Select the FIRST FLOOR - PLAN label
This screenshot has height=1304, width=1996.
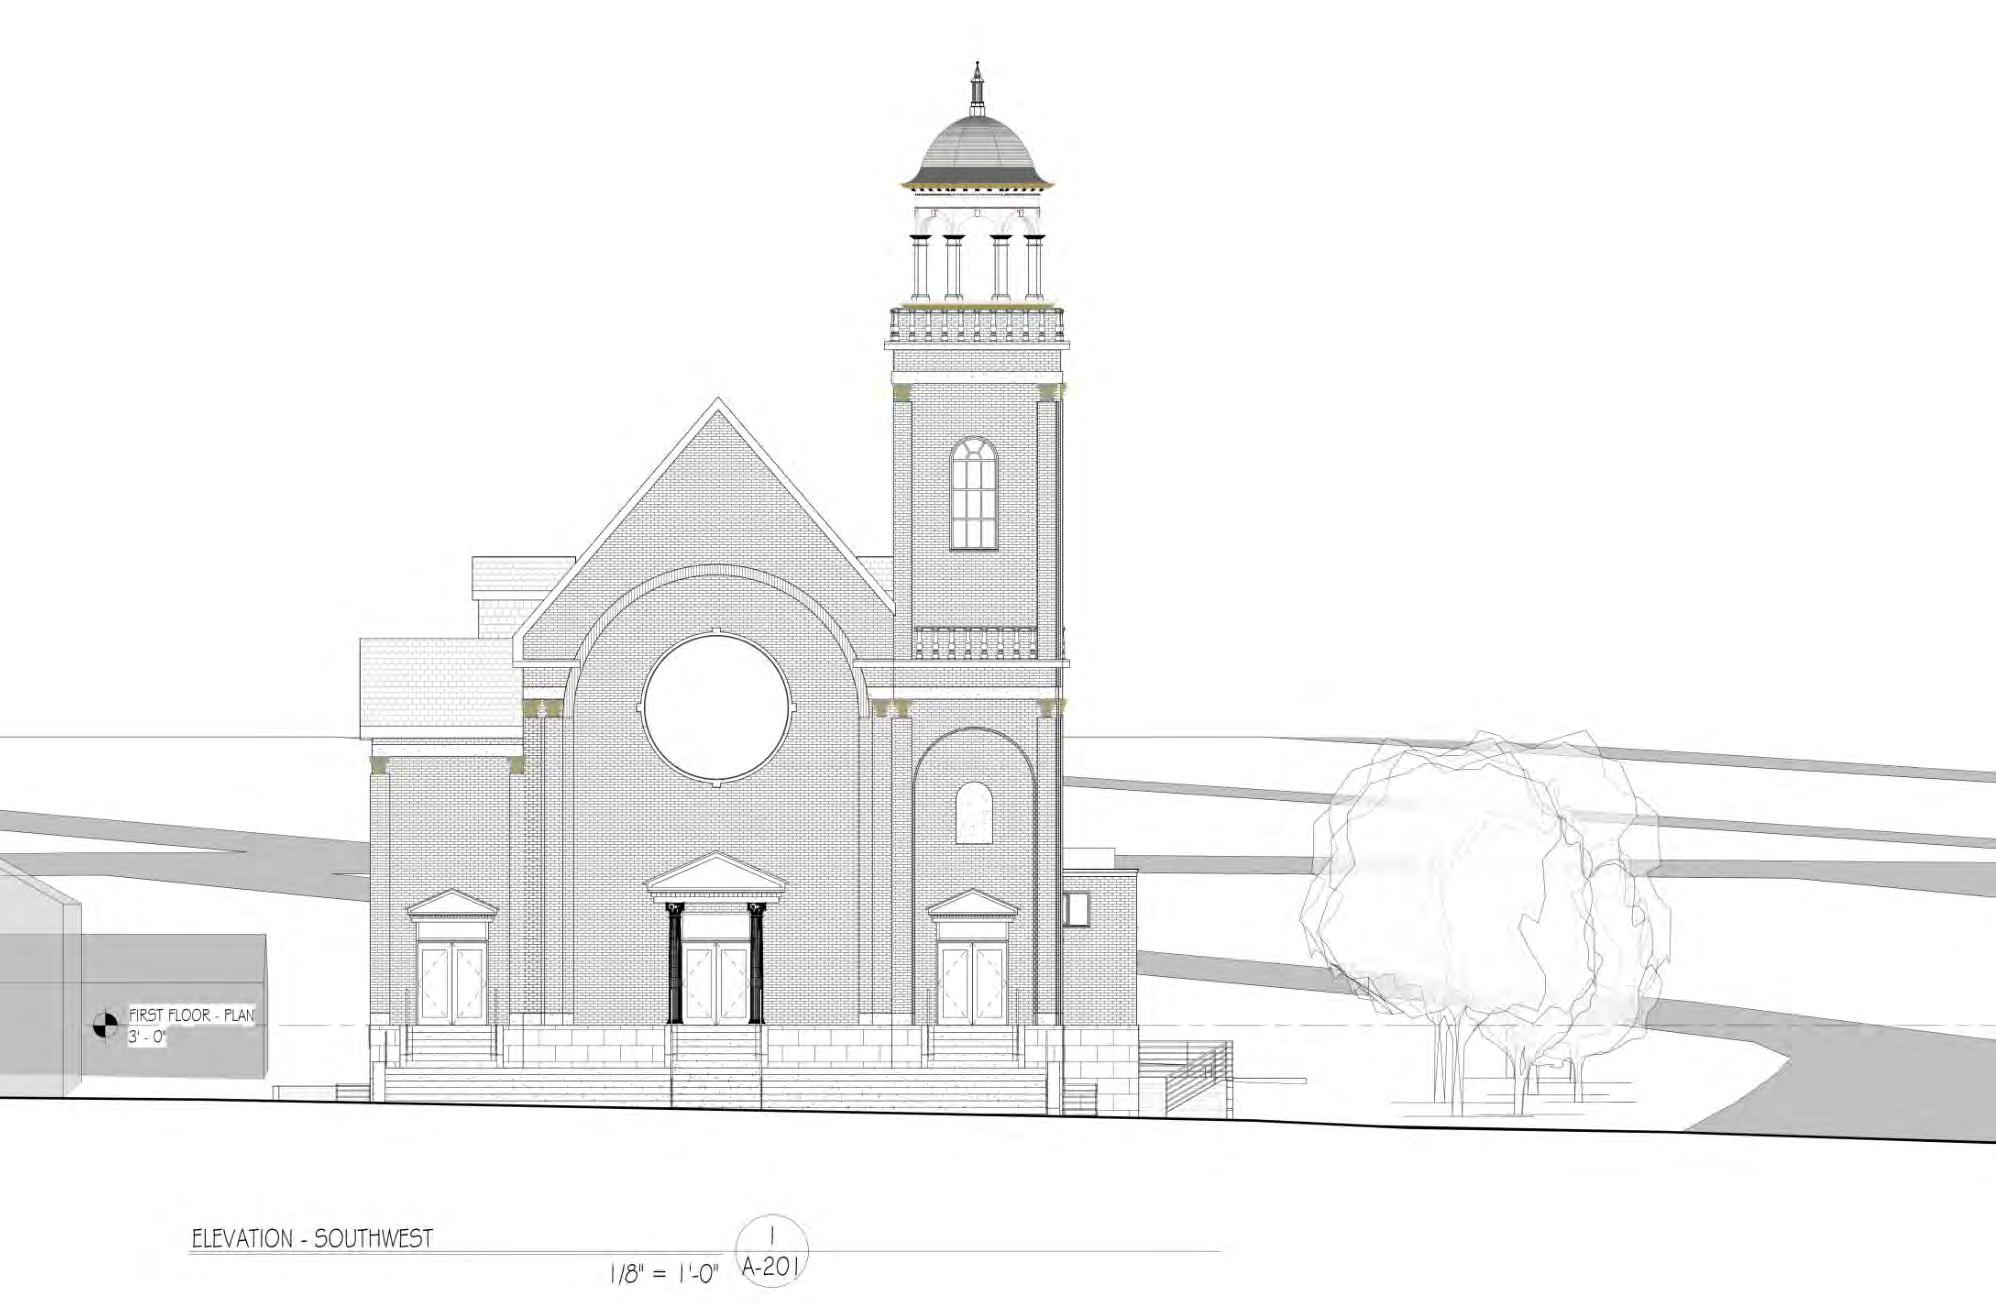(x=192, y=1015)
